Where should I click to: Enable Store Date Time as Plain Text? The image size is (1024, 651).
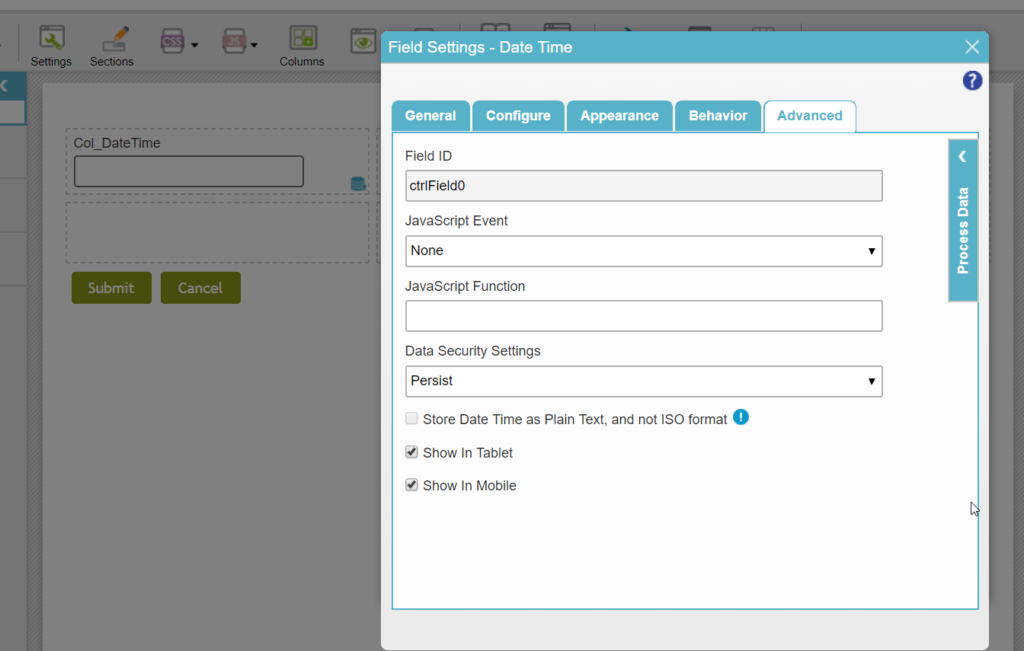coord(411,418)
